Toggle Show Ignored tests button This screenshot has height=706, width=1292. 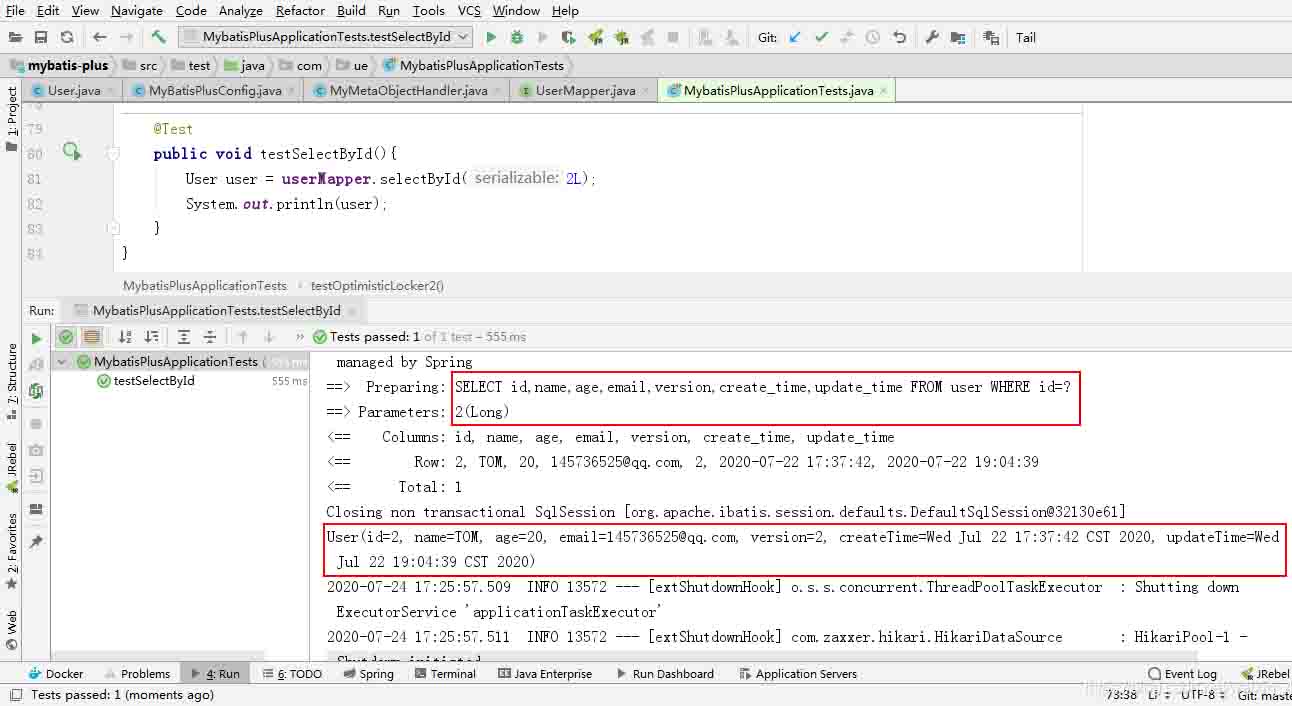click(92, 337)
